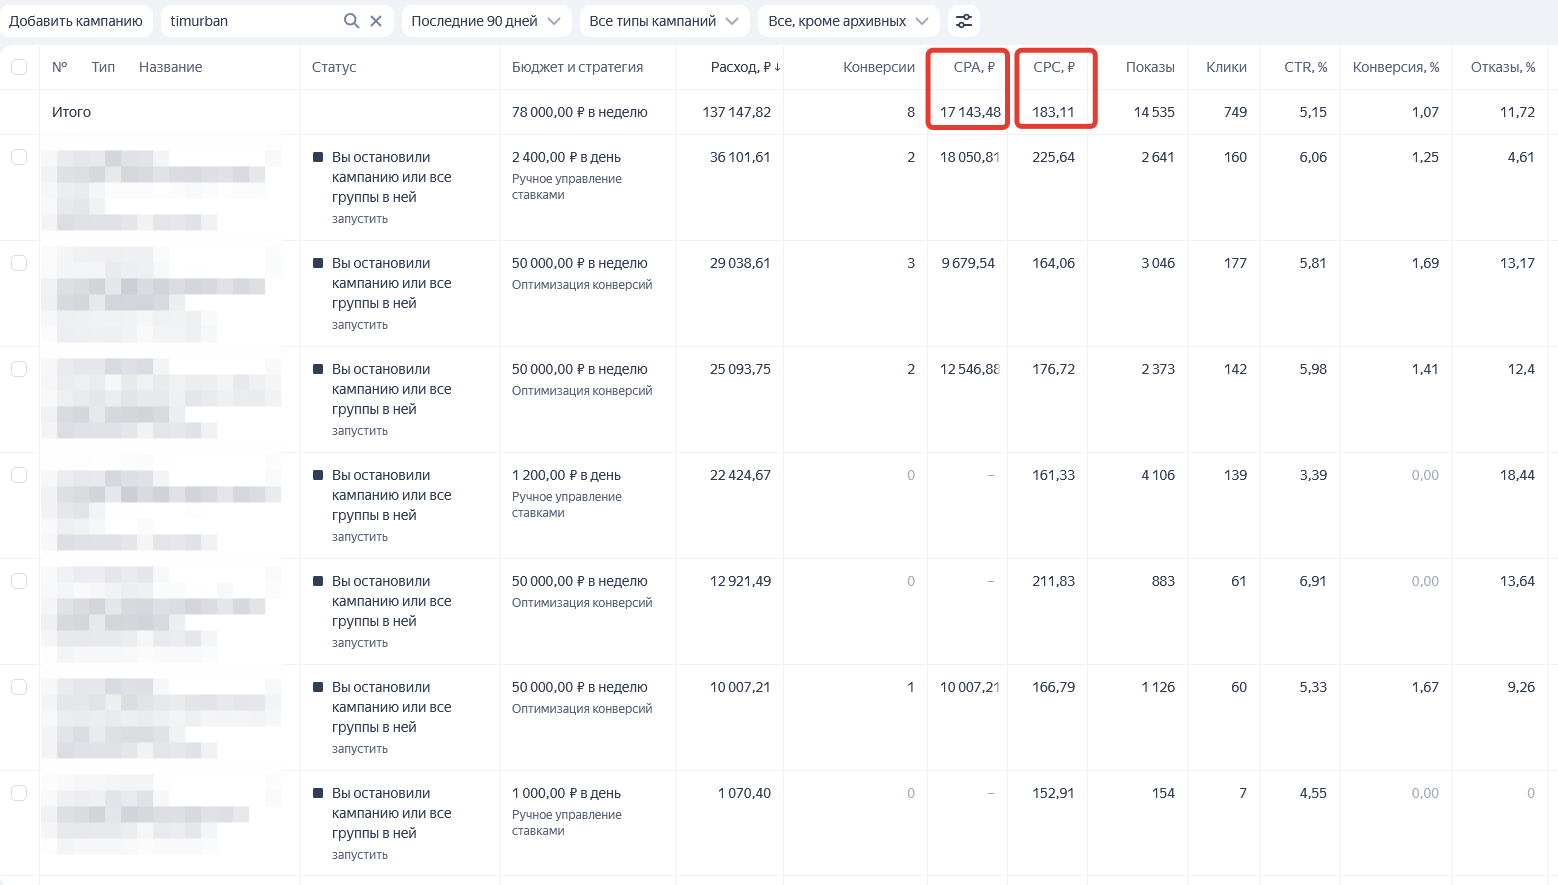Sort by CPA, ₽ column header

tap(974, 67)
